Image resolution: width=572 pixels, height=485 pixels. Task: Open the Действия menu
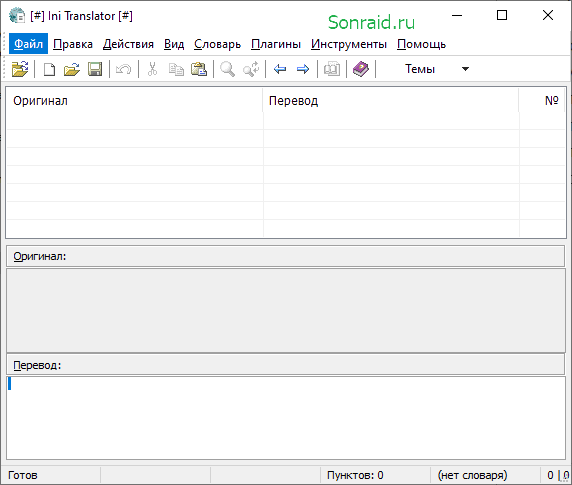tap(128, 44)
